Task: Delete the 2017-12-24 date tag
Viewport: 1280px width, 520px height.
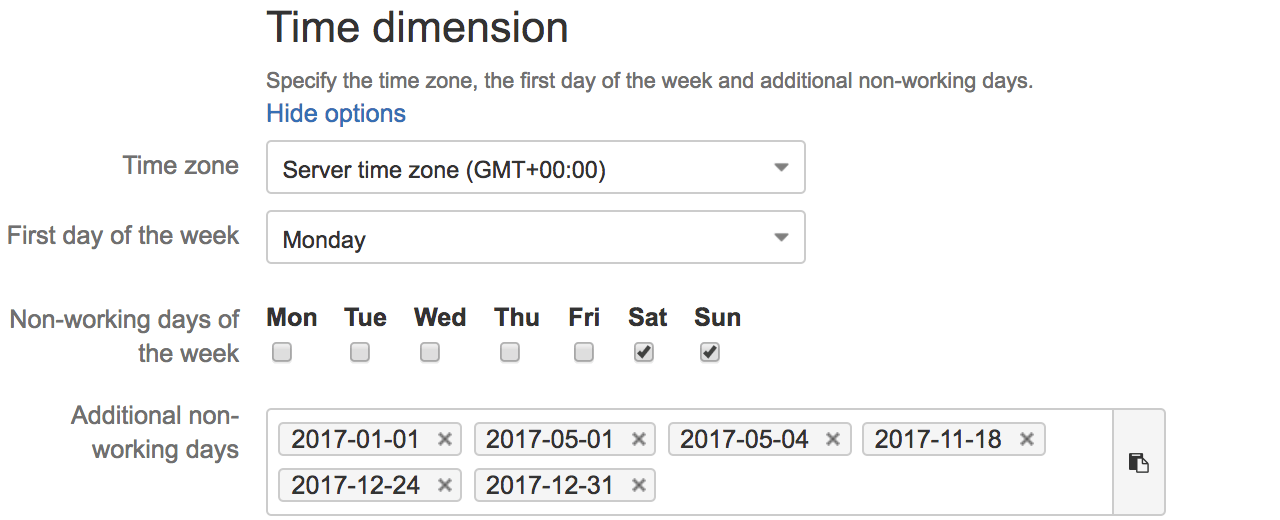Action: click(x=445, y=486)
